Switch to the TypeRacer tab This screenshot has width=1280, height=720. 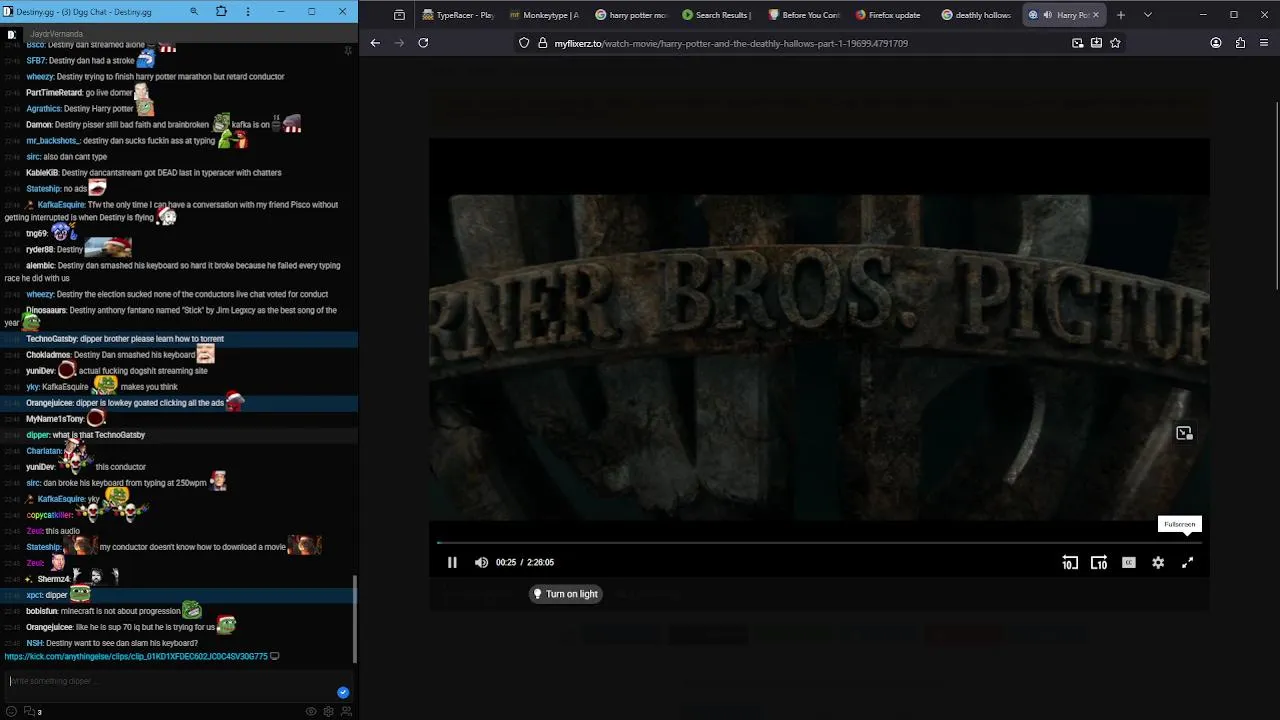click(x=459, y=15)
